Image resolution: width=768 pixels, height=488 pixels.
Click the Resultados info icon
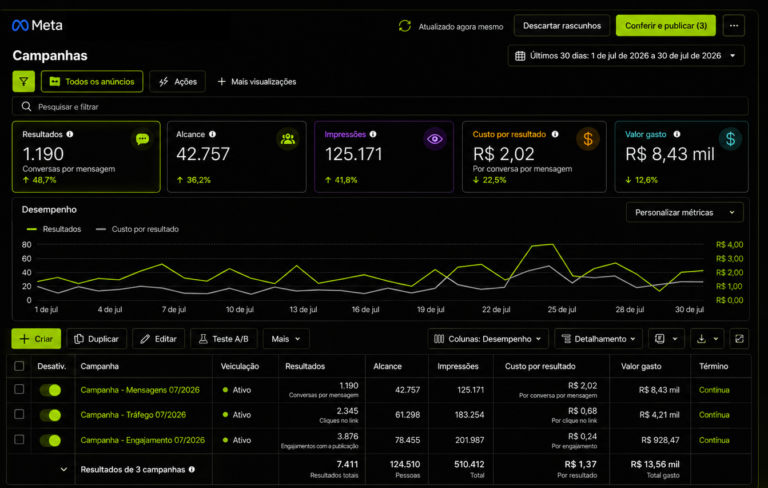coord(70,134)
